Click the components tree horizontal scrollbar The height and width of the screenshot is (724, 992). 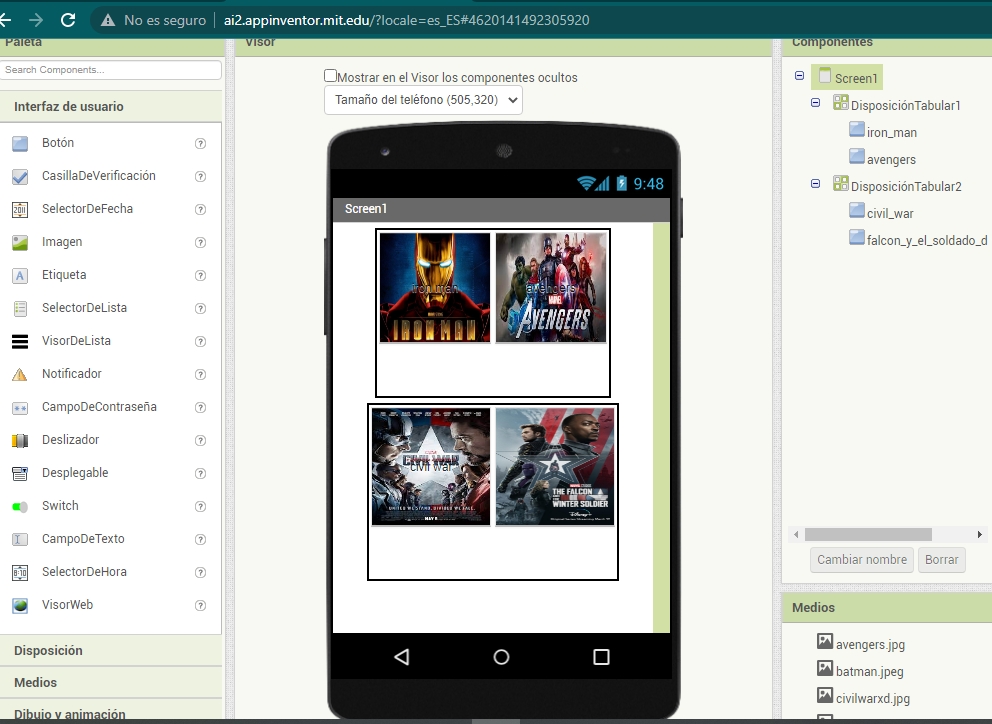868,534
